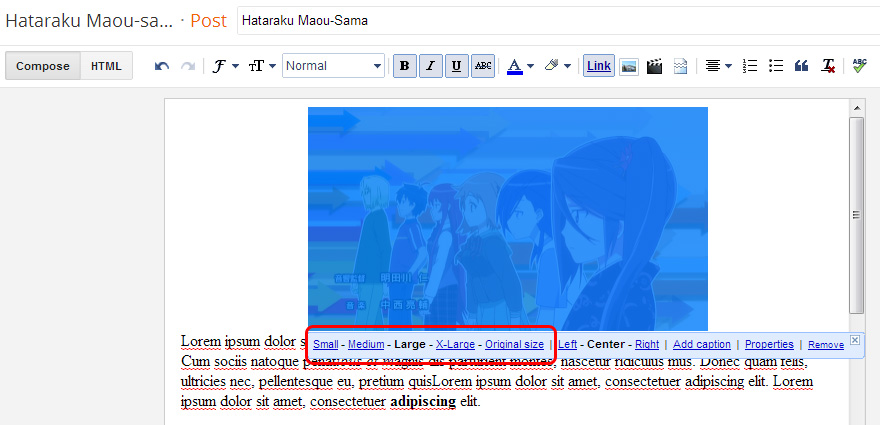880x425 pixels.
Task: Close the image options bubble
Action: 854,340
